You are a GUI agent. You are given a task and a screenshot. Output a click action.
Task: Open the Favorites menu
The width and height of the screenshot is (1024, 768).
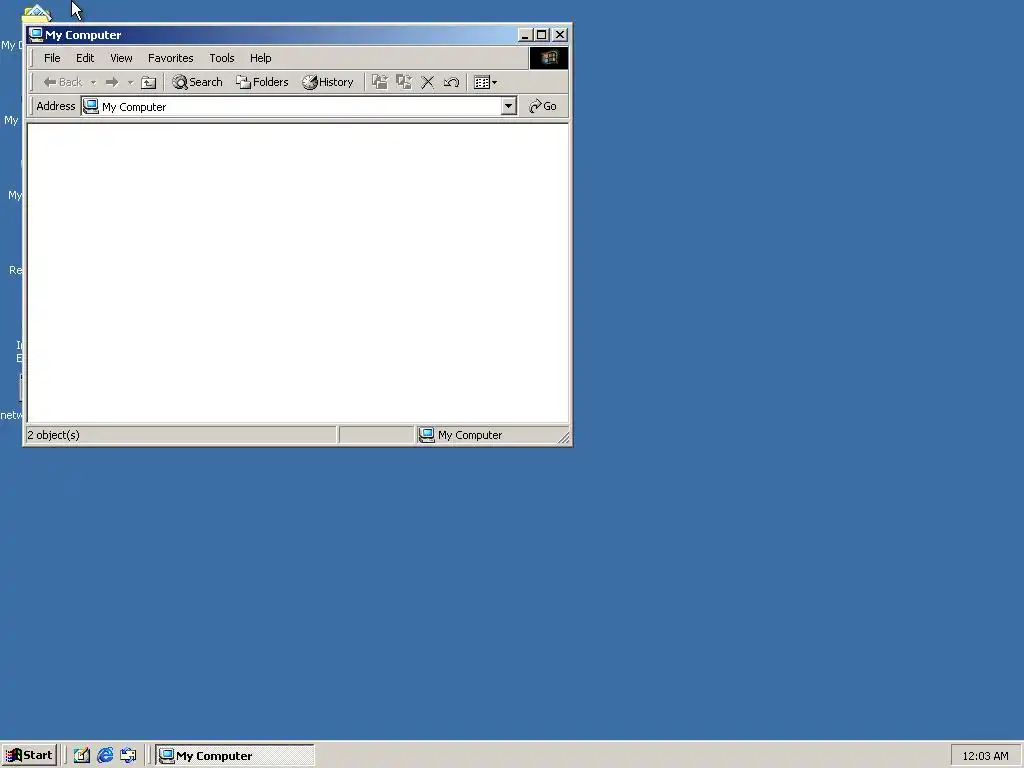pos(170,58)
